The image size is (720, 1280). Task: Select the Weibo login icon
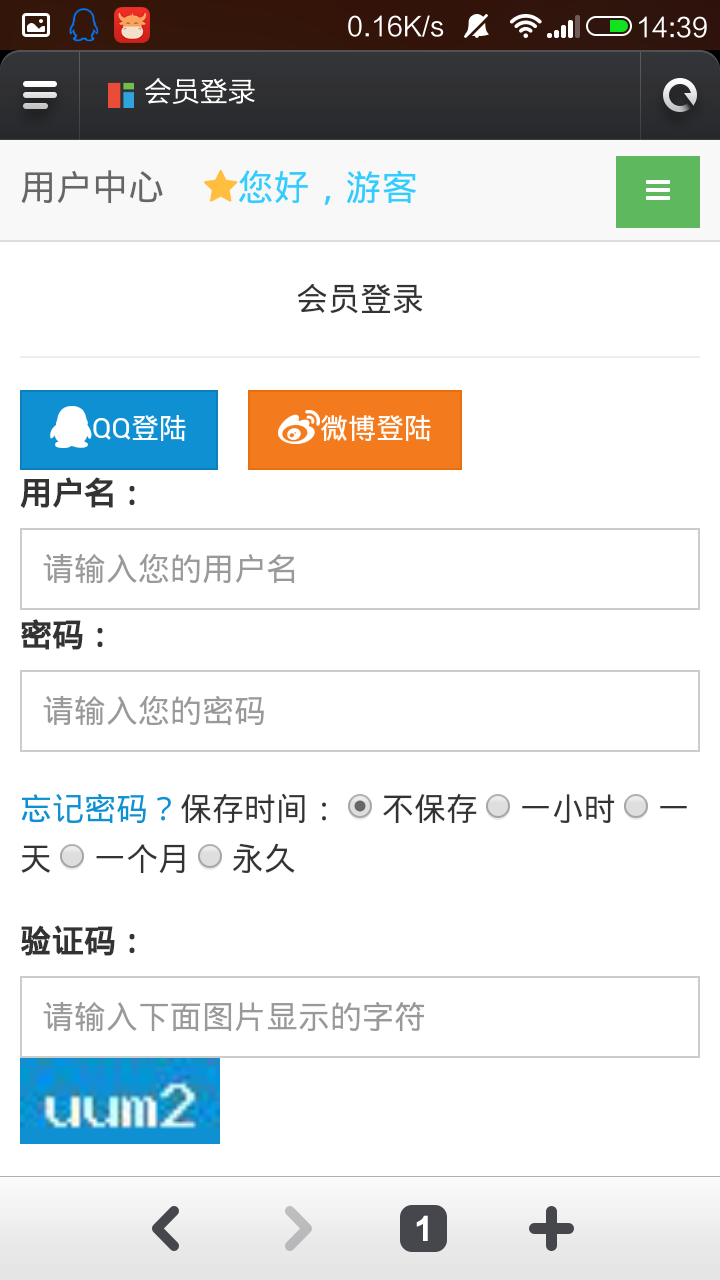tap(297, 429)
